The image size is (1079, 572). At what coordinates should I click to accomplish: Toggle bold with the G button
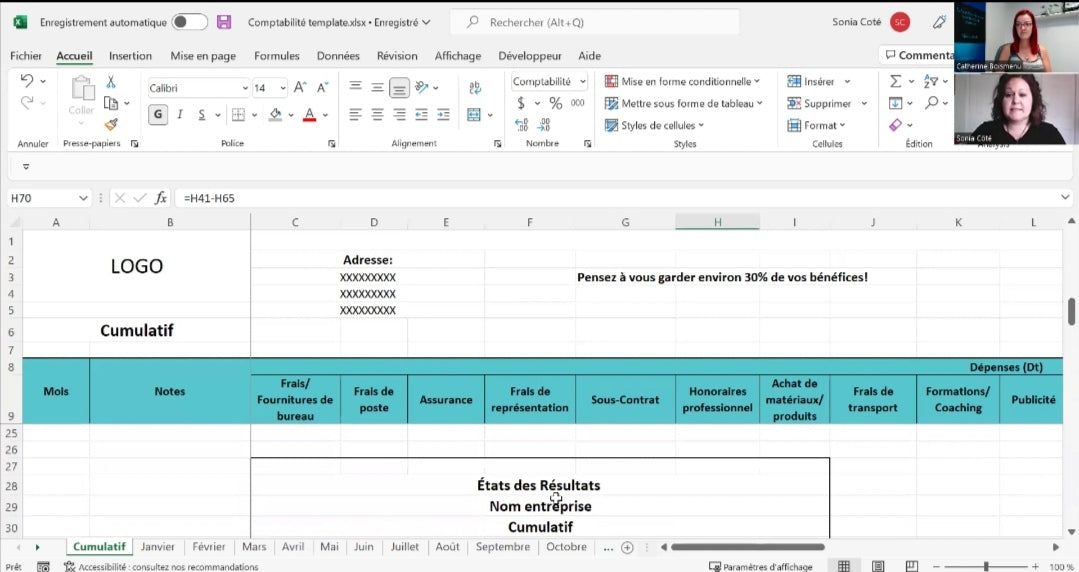[x=158, y=115]
